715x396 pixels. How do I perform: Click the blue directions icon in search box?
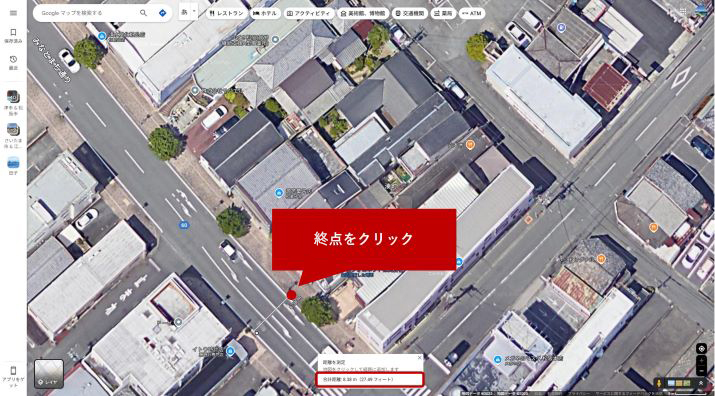click(x=162, y=13)
